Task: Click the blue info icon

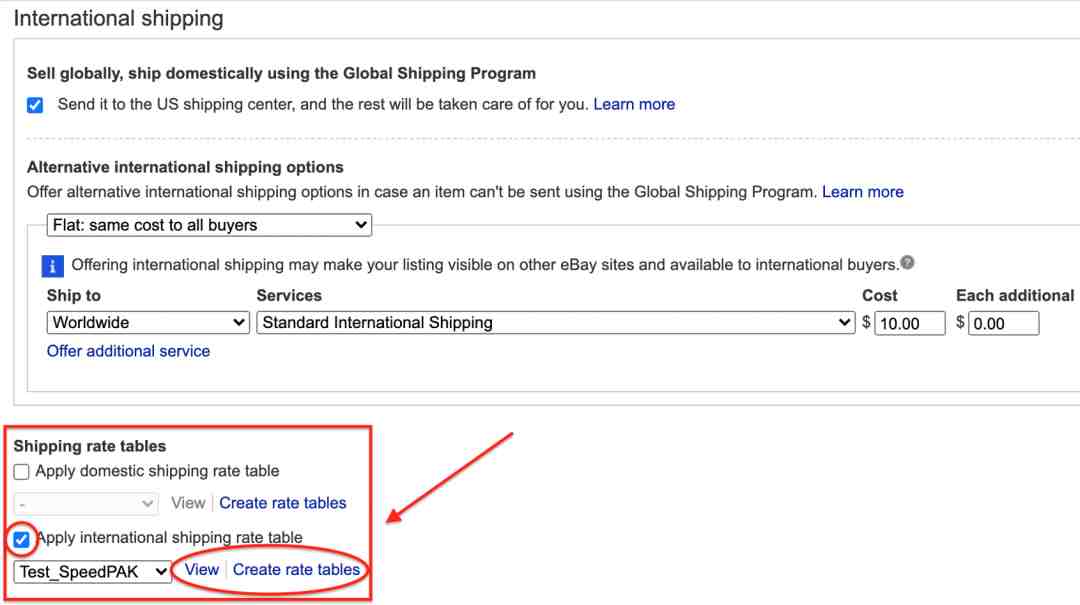Action: (x=52, y=266)
